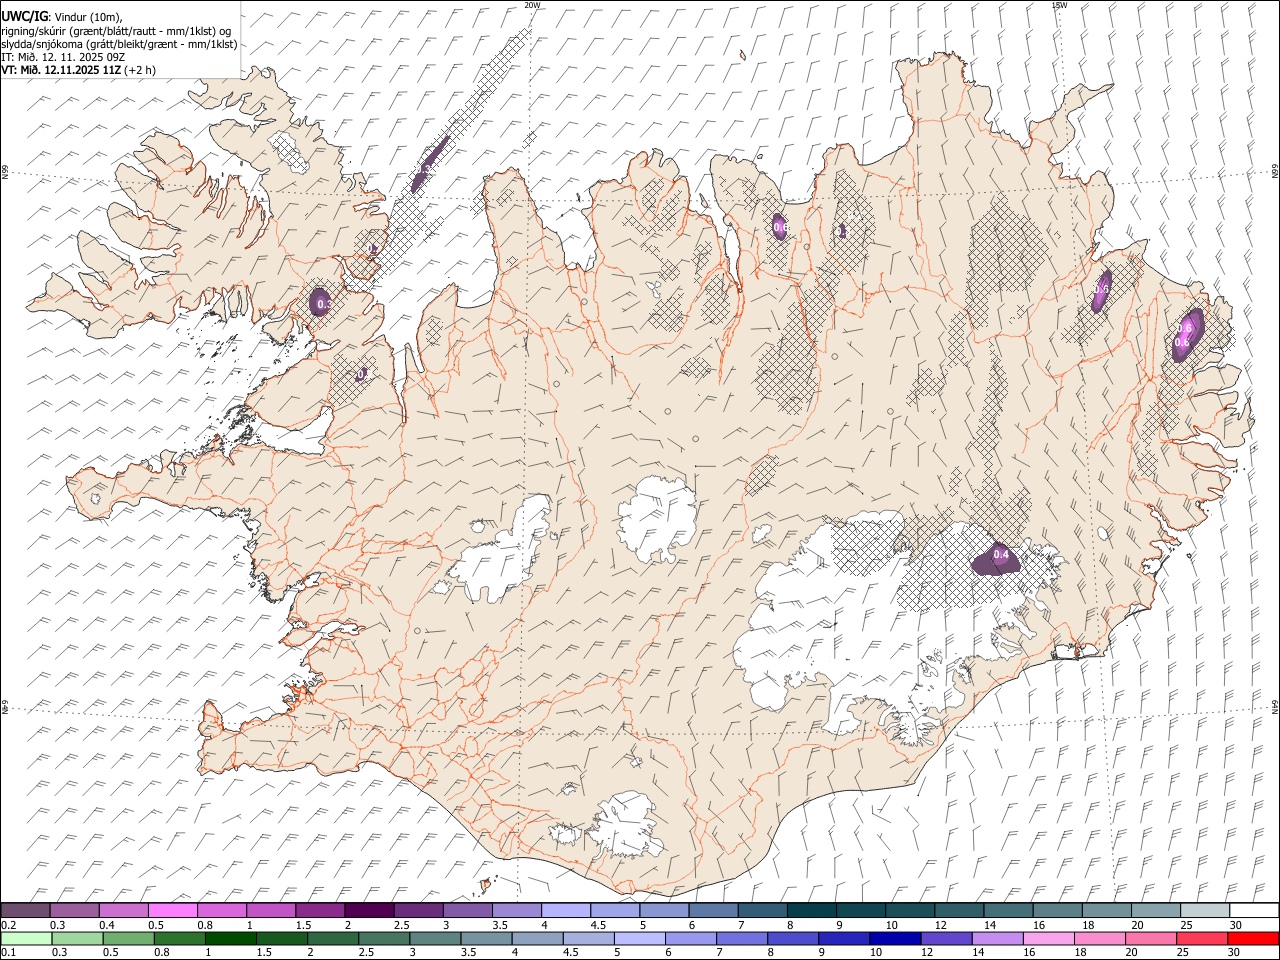Select the 'Vindur (10m)' label
Viewport: 1280px width, 960px height.
(x=87, y=17)
